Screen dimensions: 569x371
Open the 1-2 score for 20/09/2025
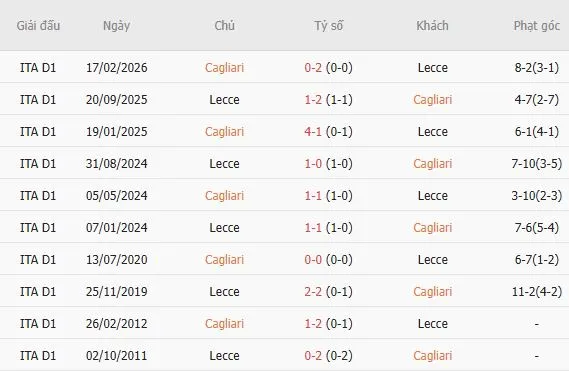[313, 100]
